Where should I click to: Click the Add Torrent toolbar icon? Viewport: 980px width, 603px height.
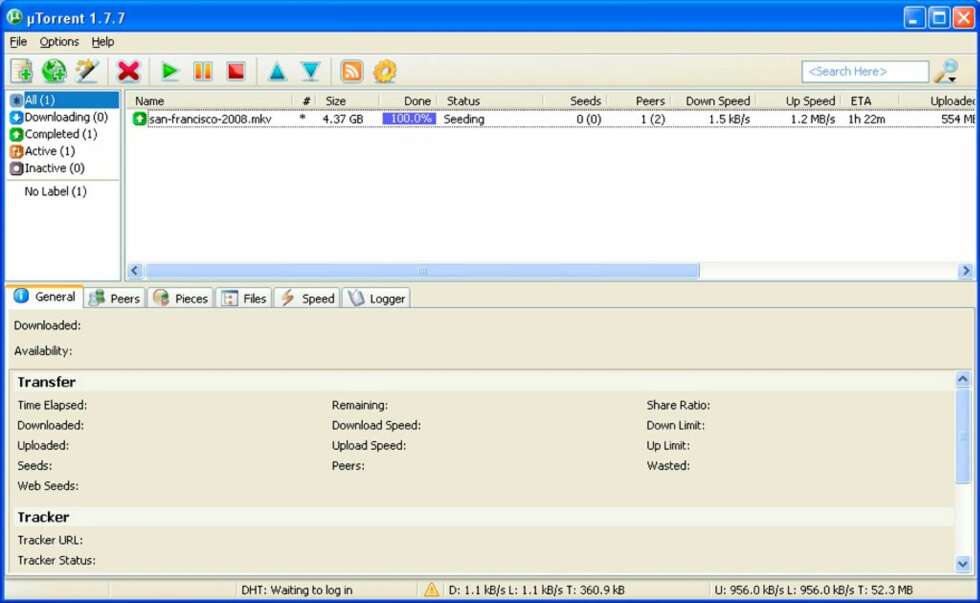[x=22, y=71]
